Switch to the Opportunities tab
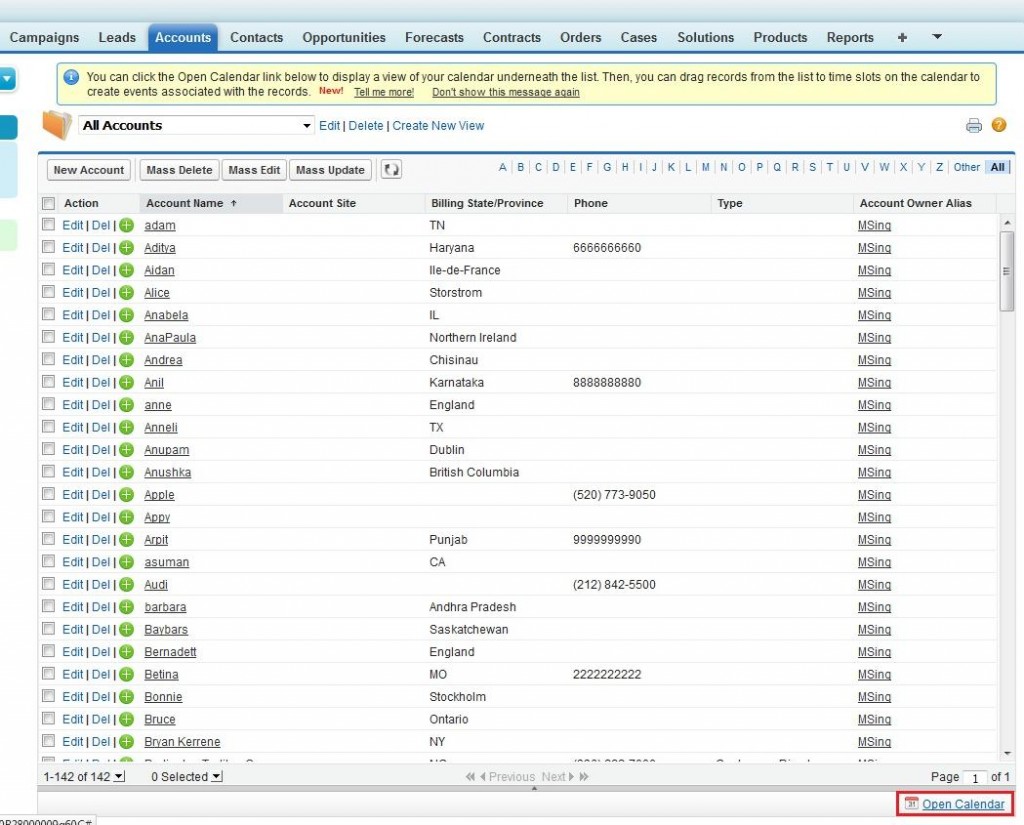This screenshot has height=825, width=1024. click(x=343, y=37)
